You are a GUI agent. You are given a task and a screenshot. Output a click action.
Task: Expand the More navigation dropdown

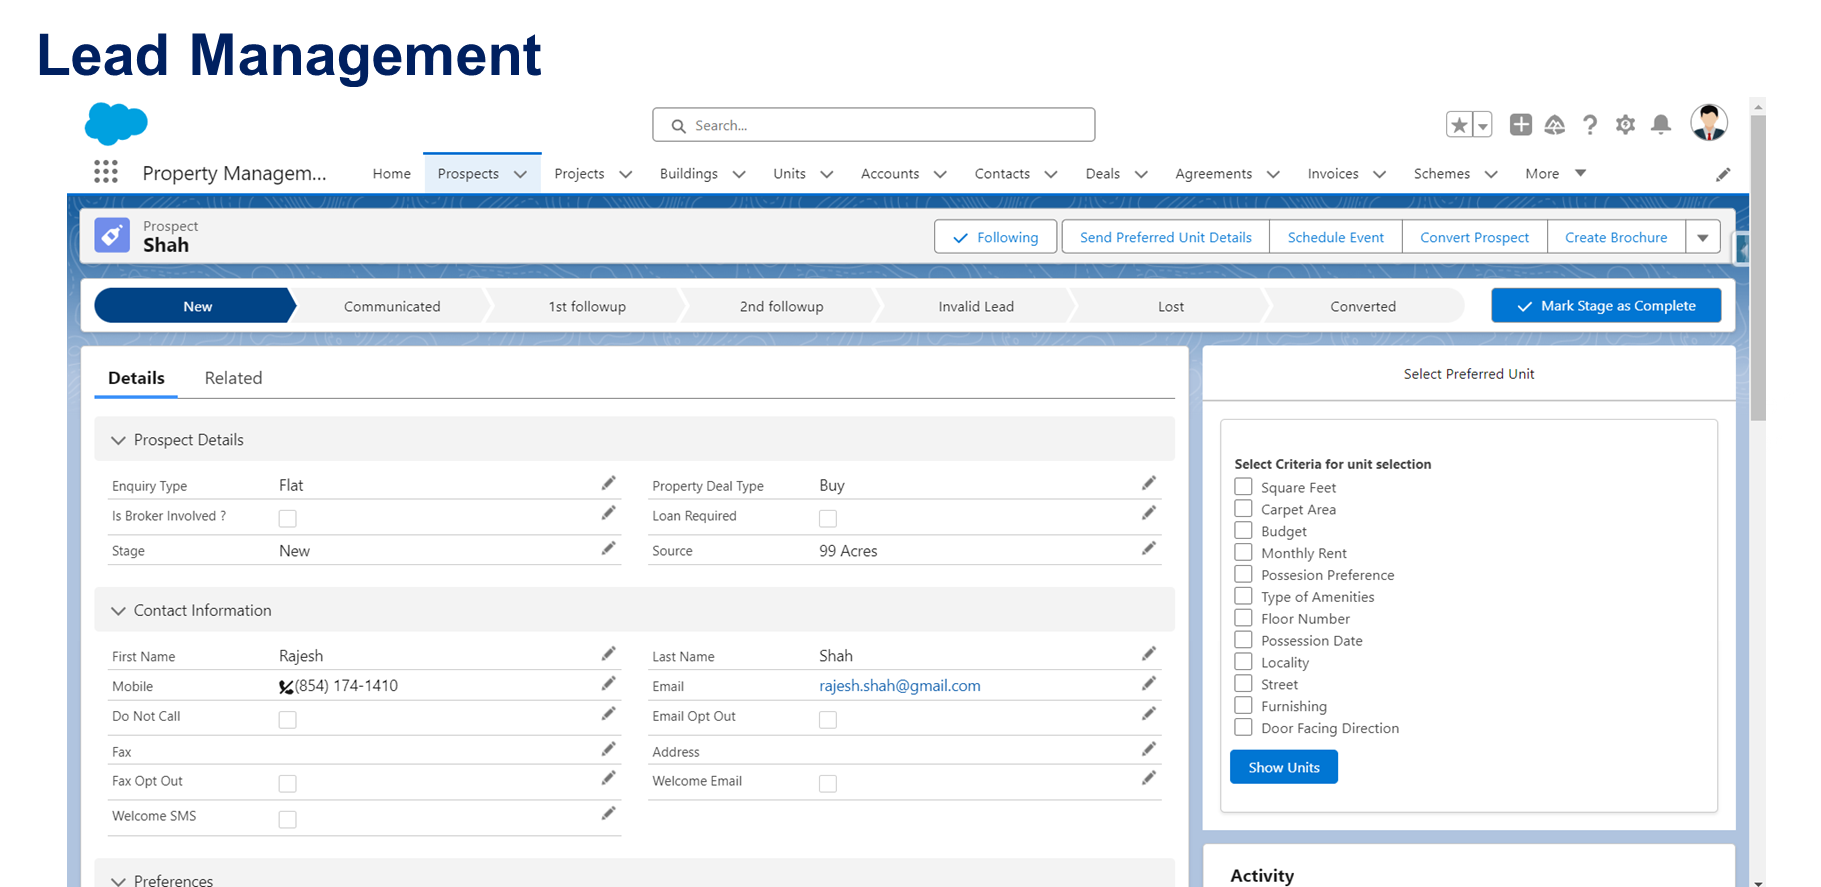click(x=1555, y=173)
